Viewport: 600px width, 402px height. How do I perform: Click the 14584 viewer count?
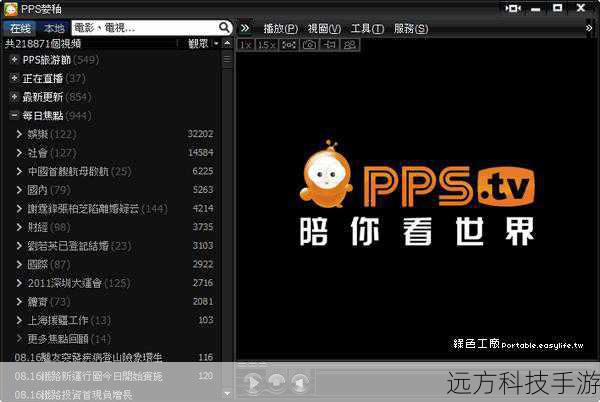201,153
